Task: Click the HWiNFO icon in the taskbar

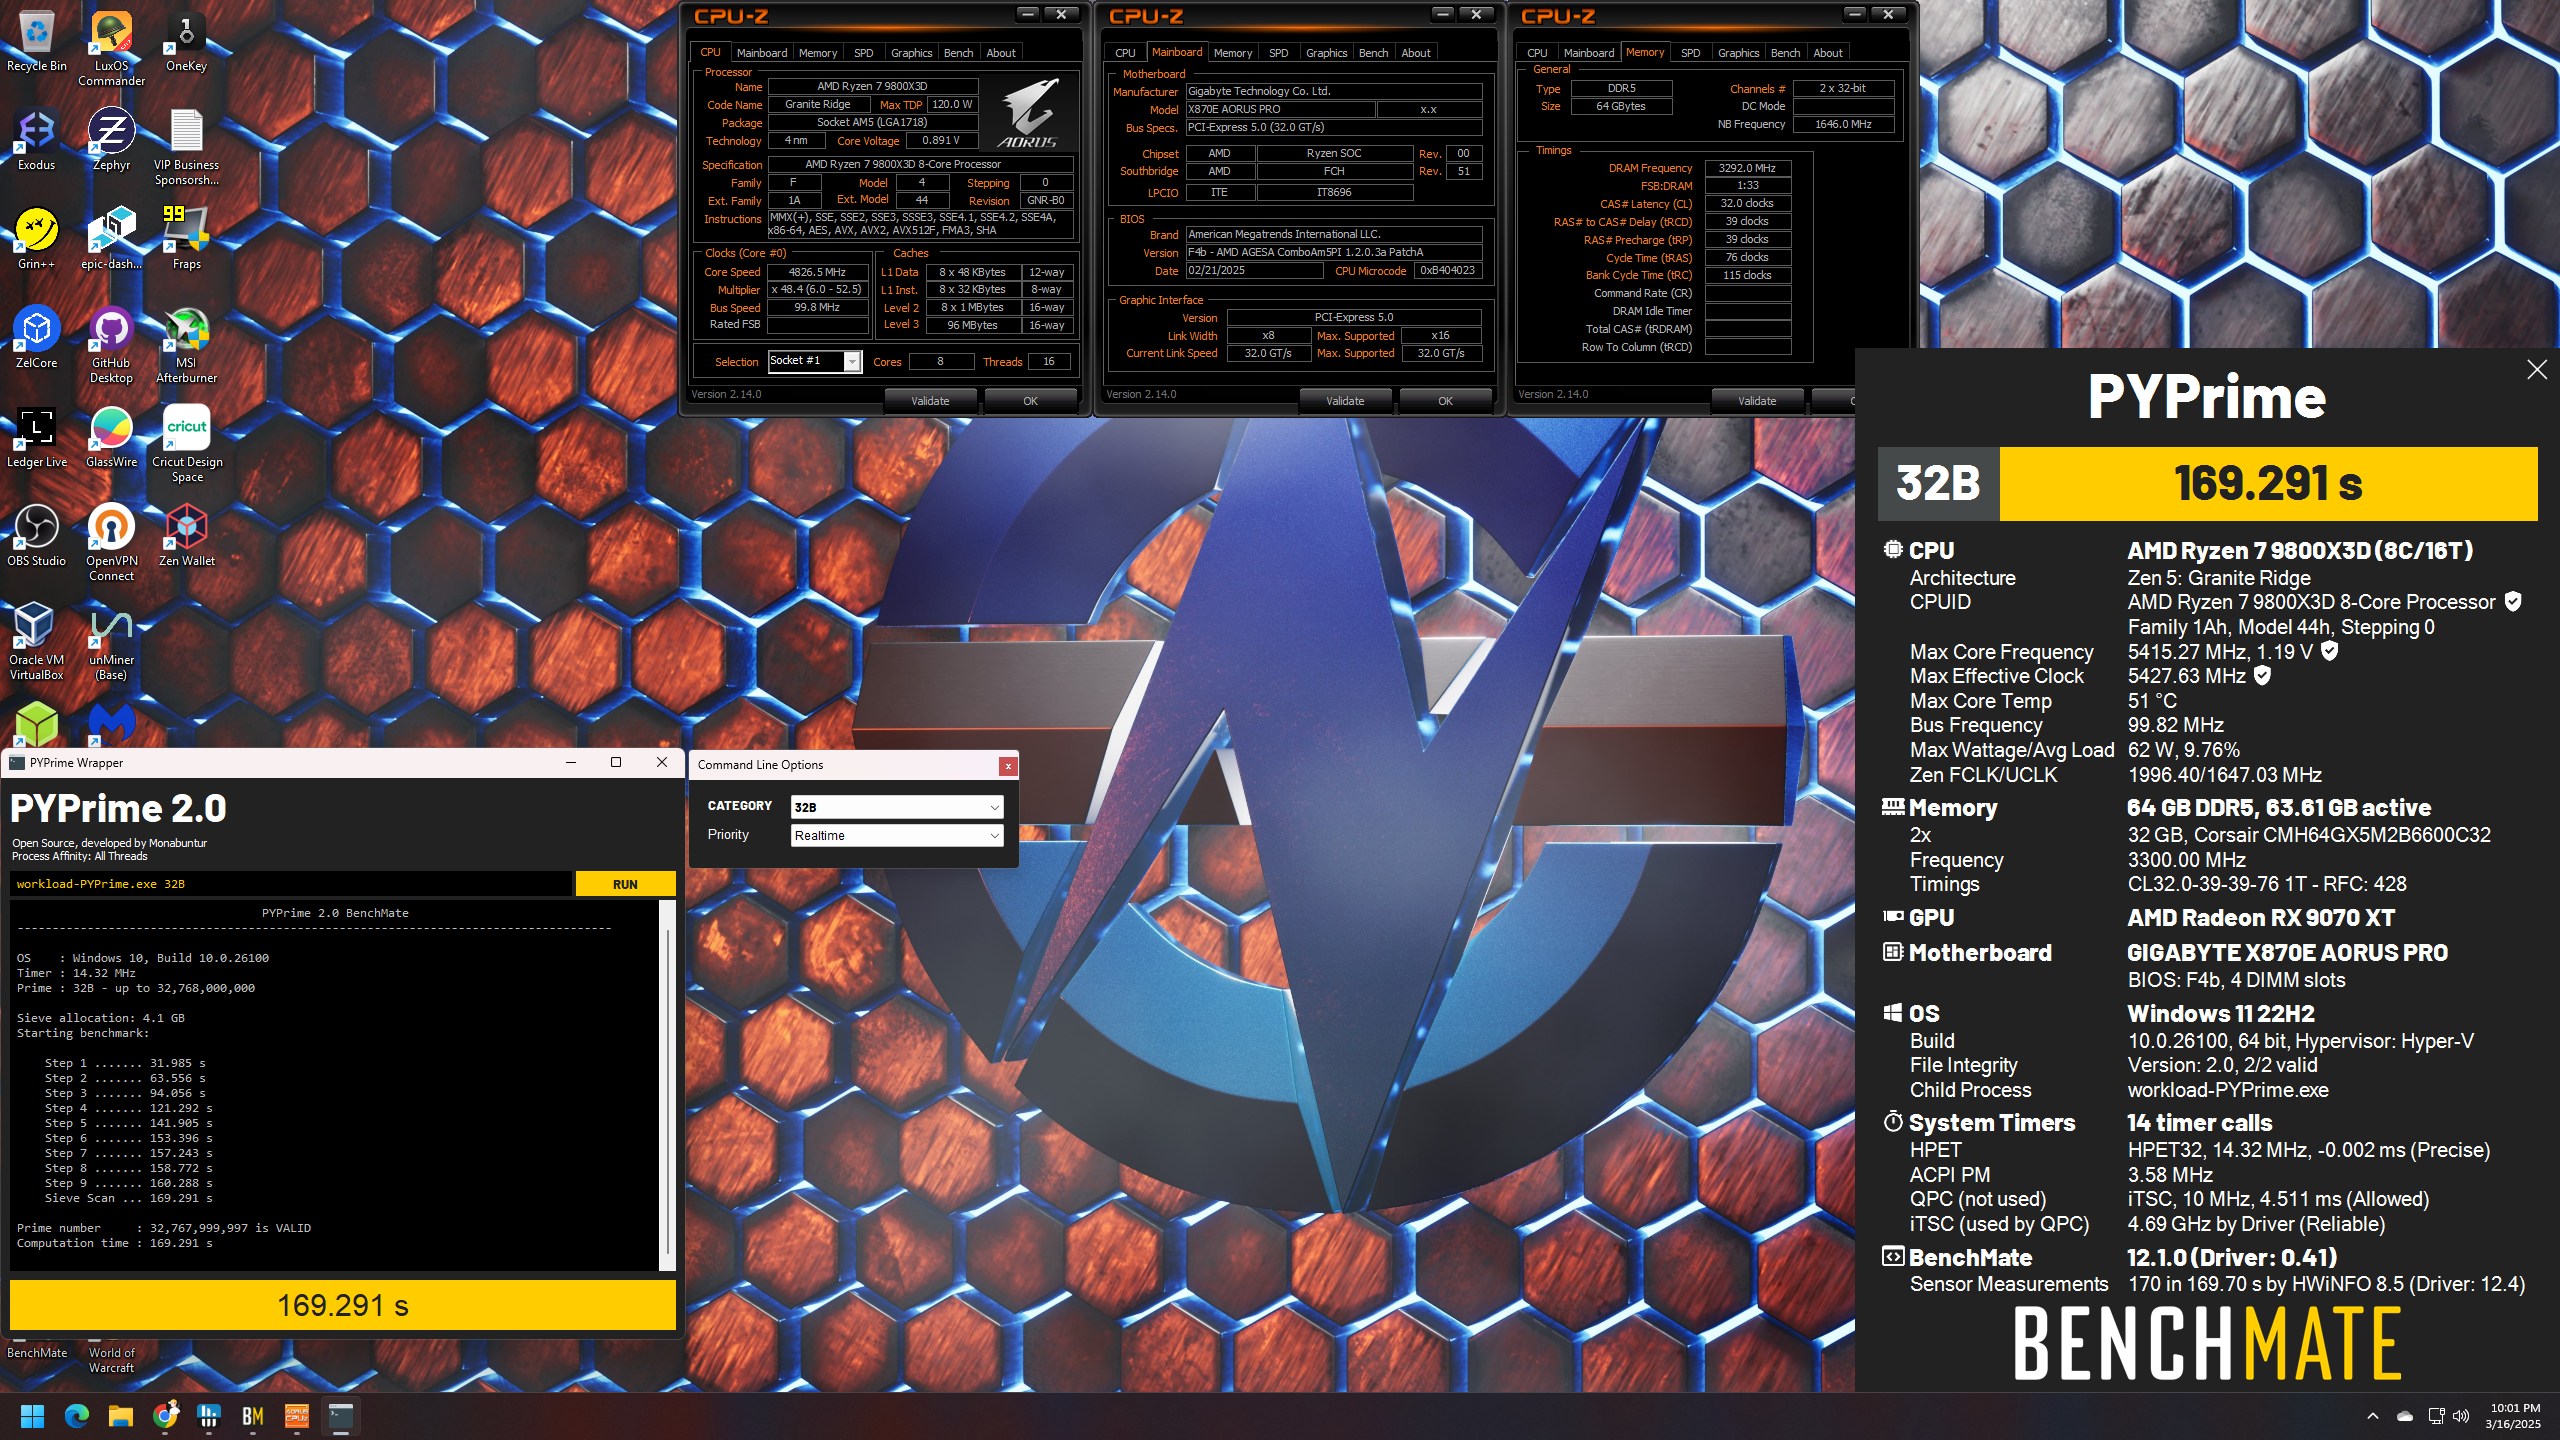Action: tap(209, 1415)
